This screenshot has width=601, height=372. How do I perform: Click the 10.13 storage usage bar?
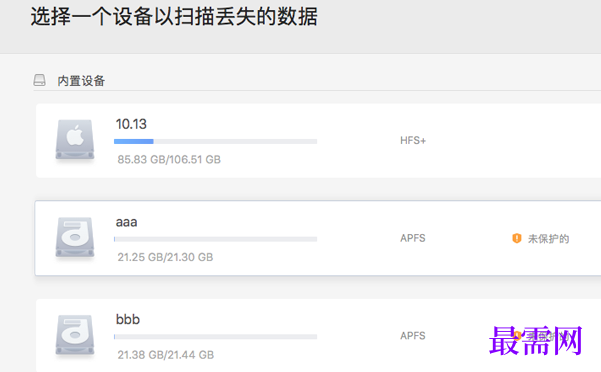point(215,141)
